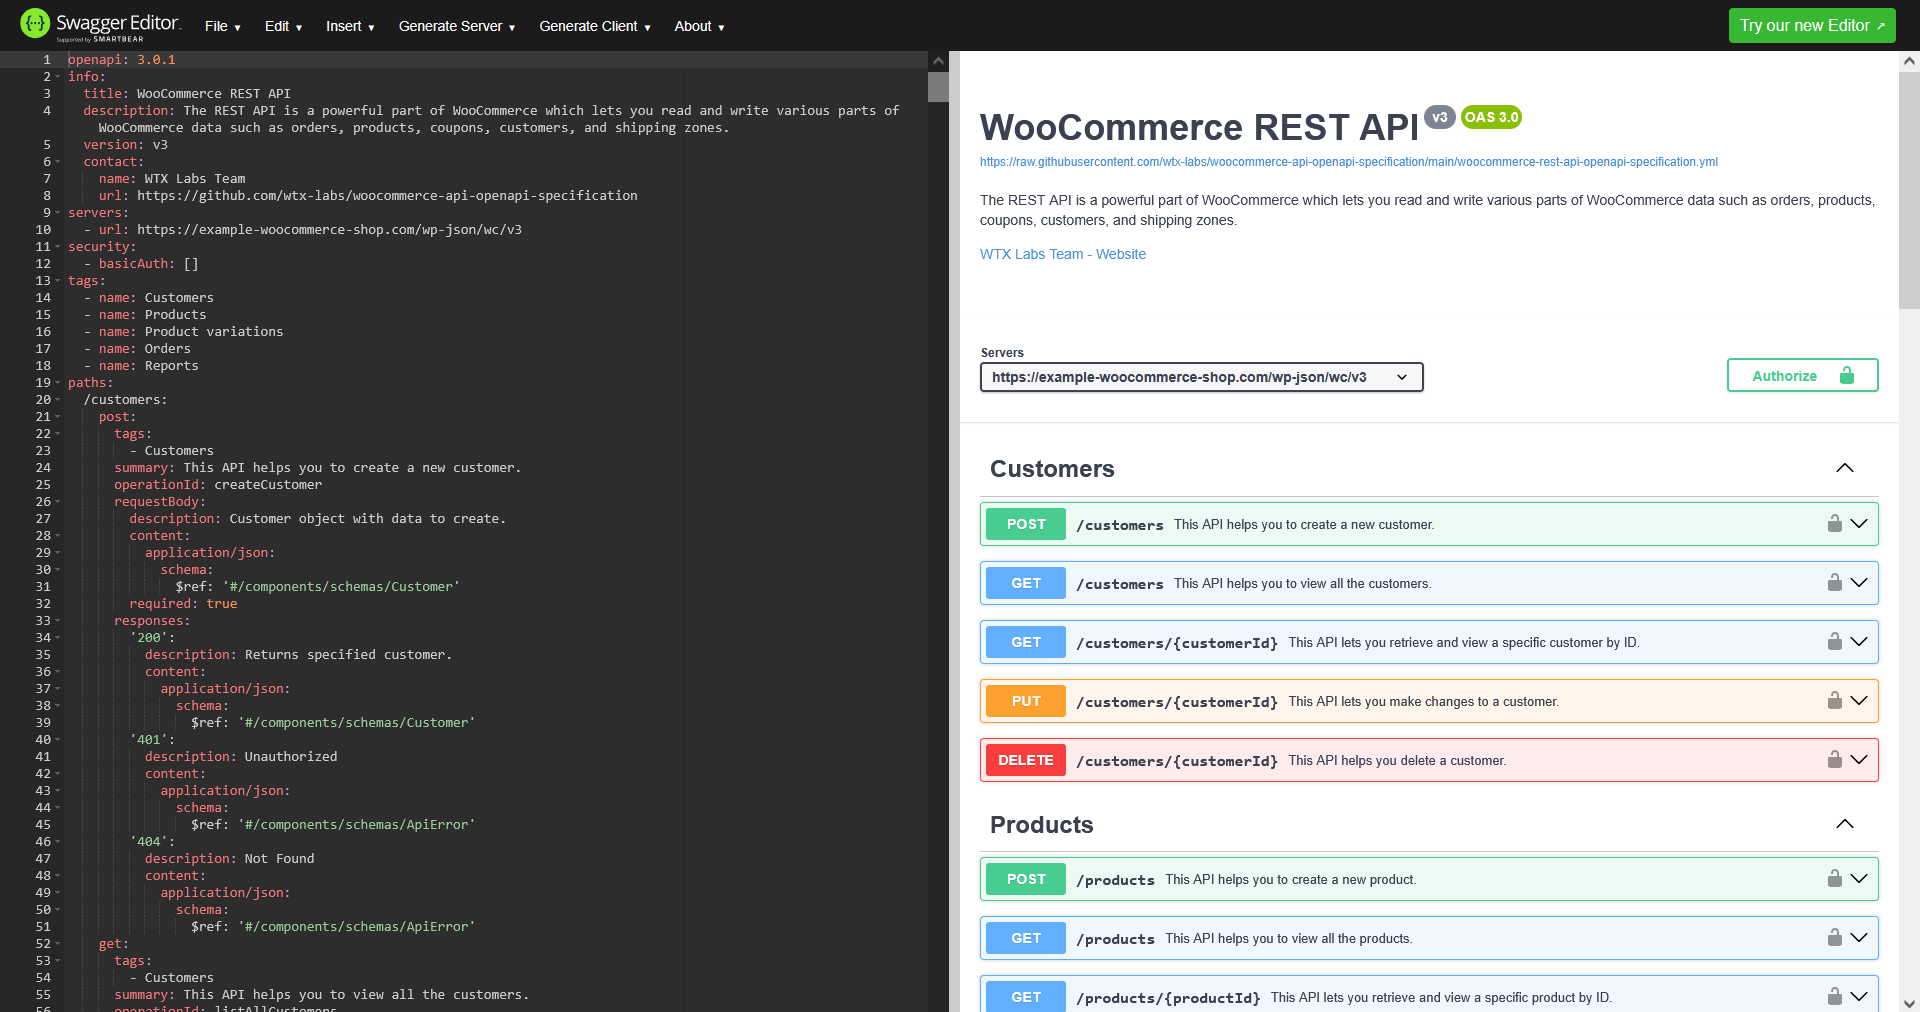Viewport: 1920px width, 1012px height.
Task: Expand POST /products operation chevron
Action: coord(1859,878)
